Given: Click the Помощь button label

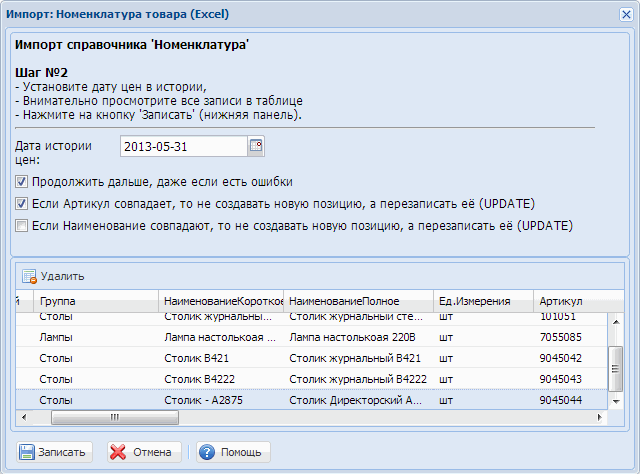Looking at the screenshot, I should [x=241, y=452].
